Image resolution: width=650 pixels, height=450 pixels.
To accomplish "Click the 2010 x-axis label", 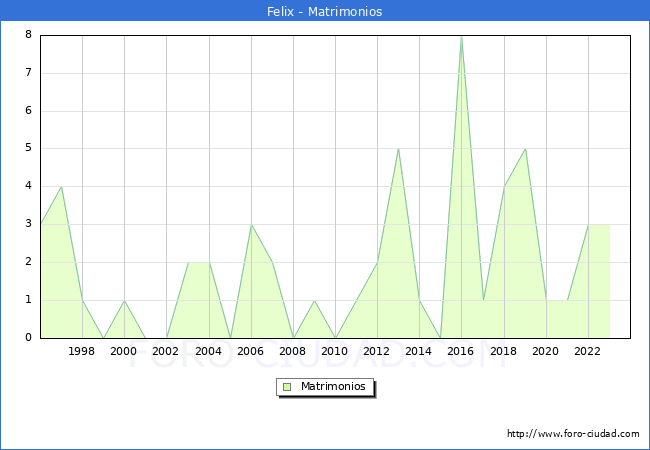I will point(335,351).
